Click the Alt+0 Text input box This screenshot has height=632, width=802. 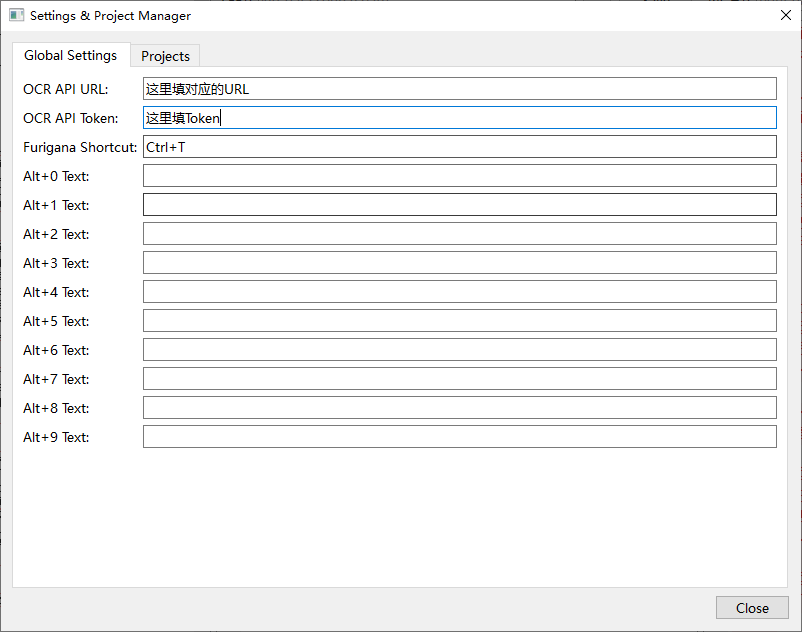pyautogui.click(x=460, y=176)
